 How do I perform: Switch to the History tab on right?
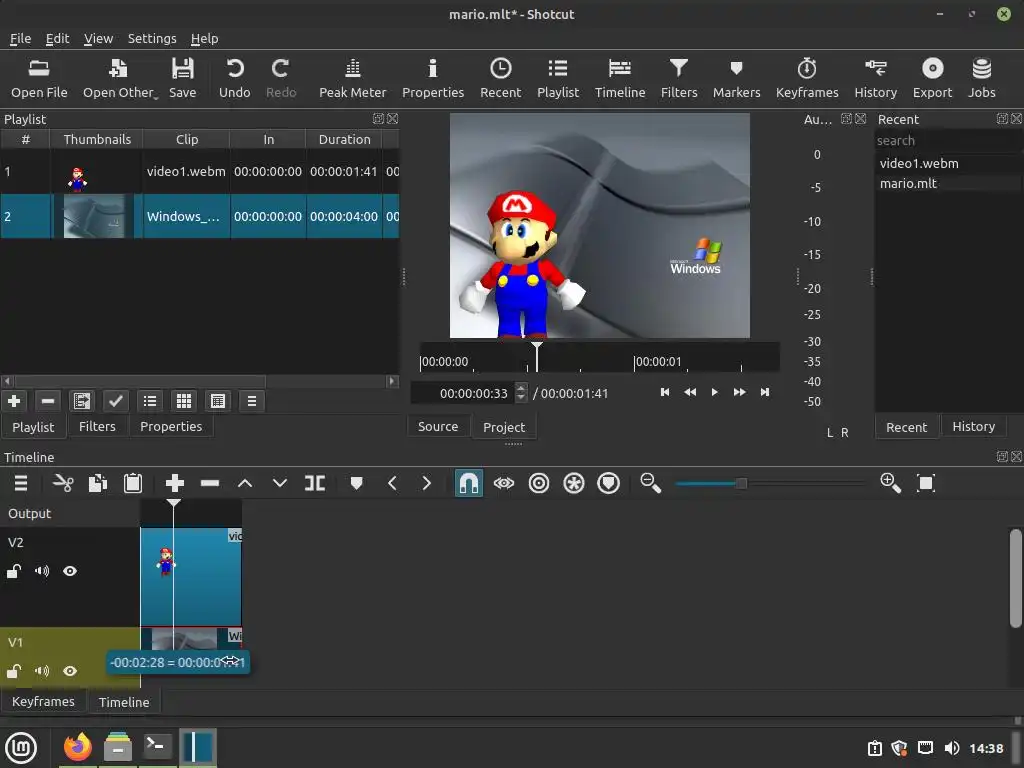pyautogui.click(x=973, y=426)
